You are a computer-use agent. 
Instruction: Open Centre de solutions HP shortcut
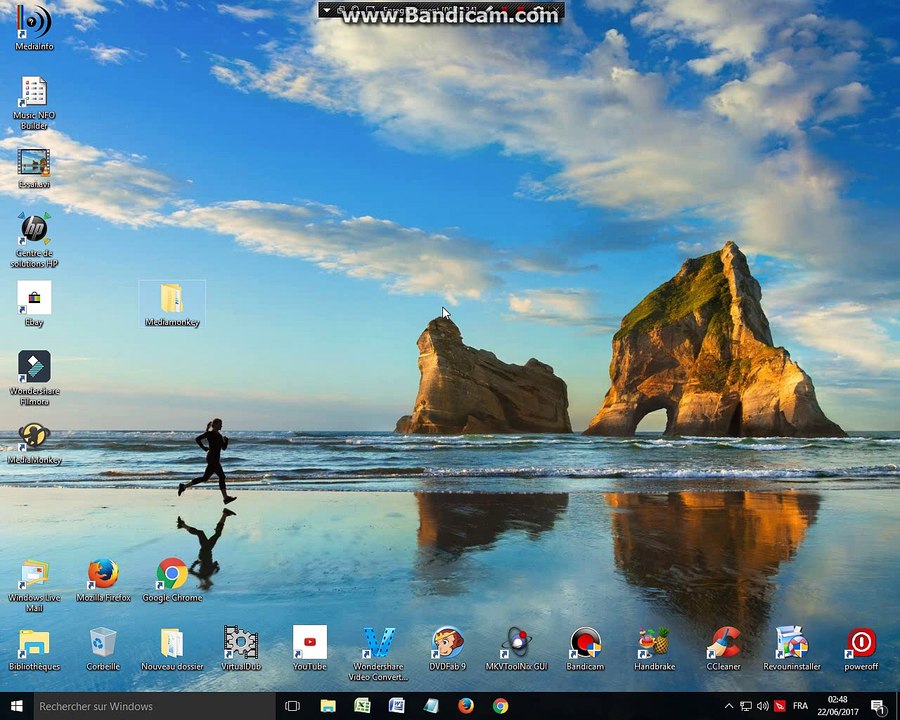point(34,239)
